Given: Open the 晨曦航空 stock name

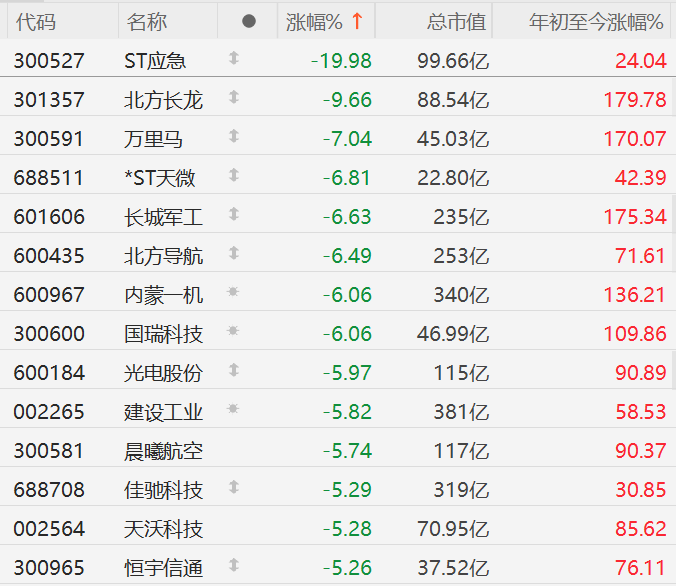Looking at the screenshot, I should click(163, 451).
